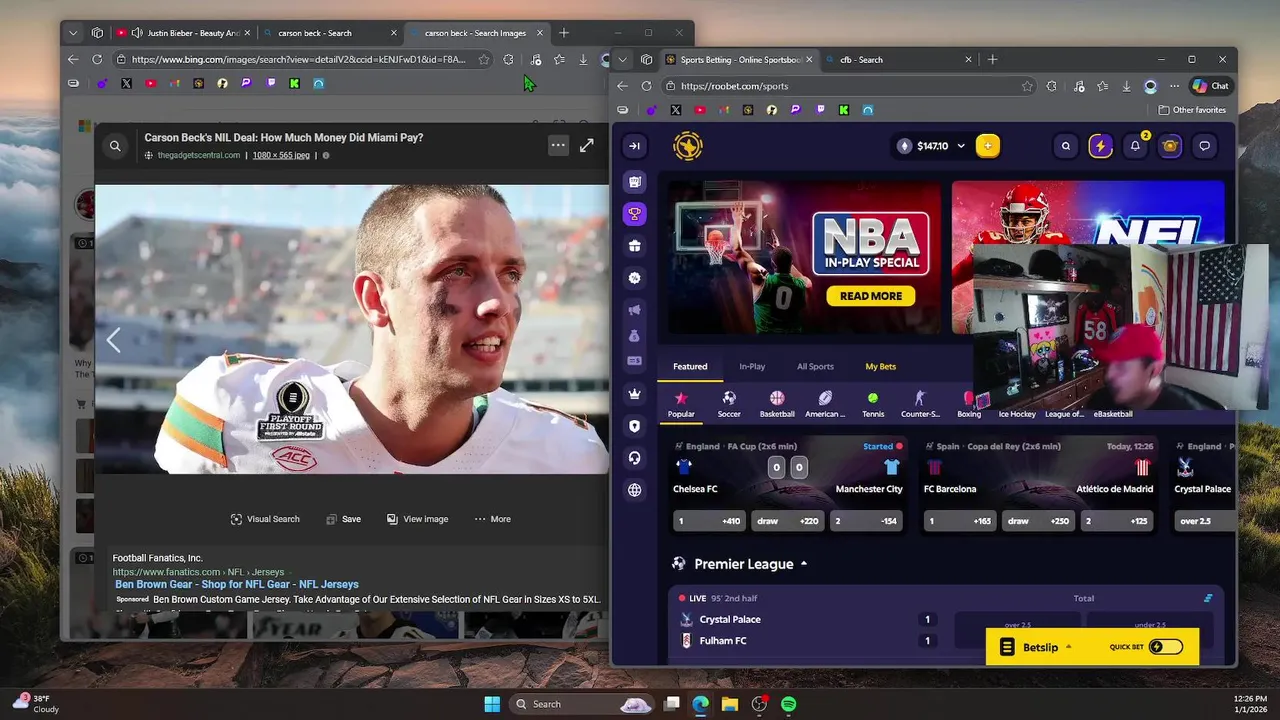Bet on Chelsea FC at +410 odds
The image size is (1280, 720).
click(x=709, y=521)
